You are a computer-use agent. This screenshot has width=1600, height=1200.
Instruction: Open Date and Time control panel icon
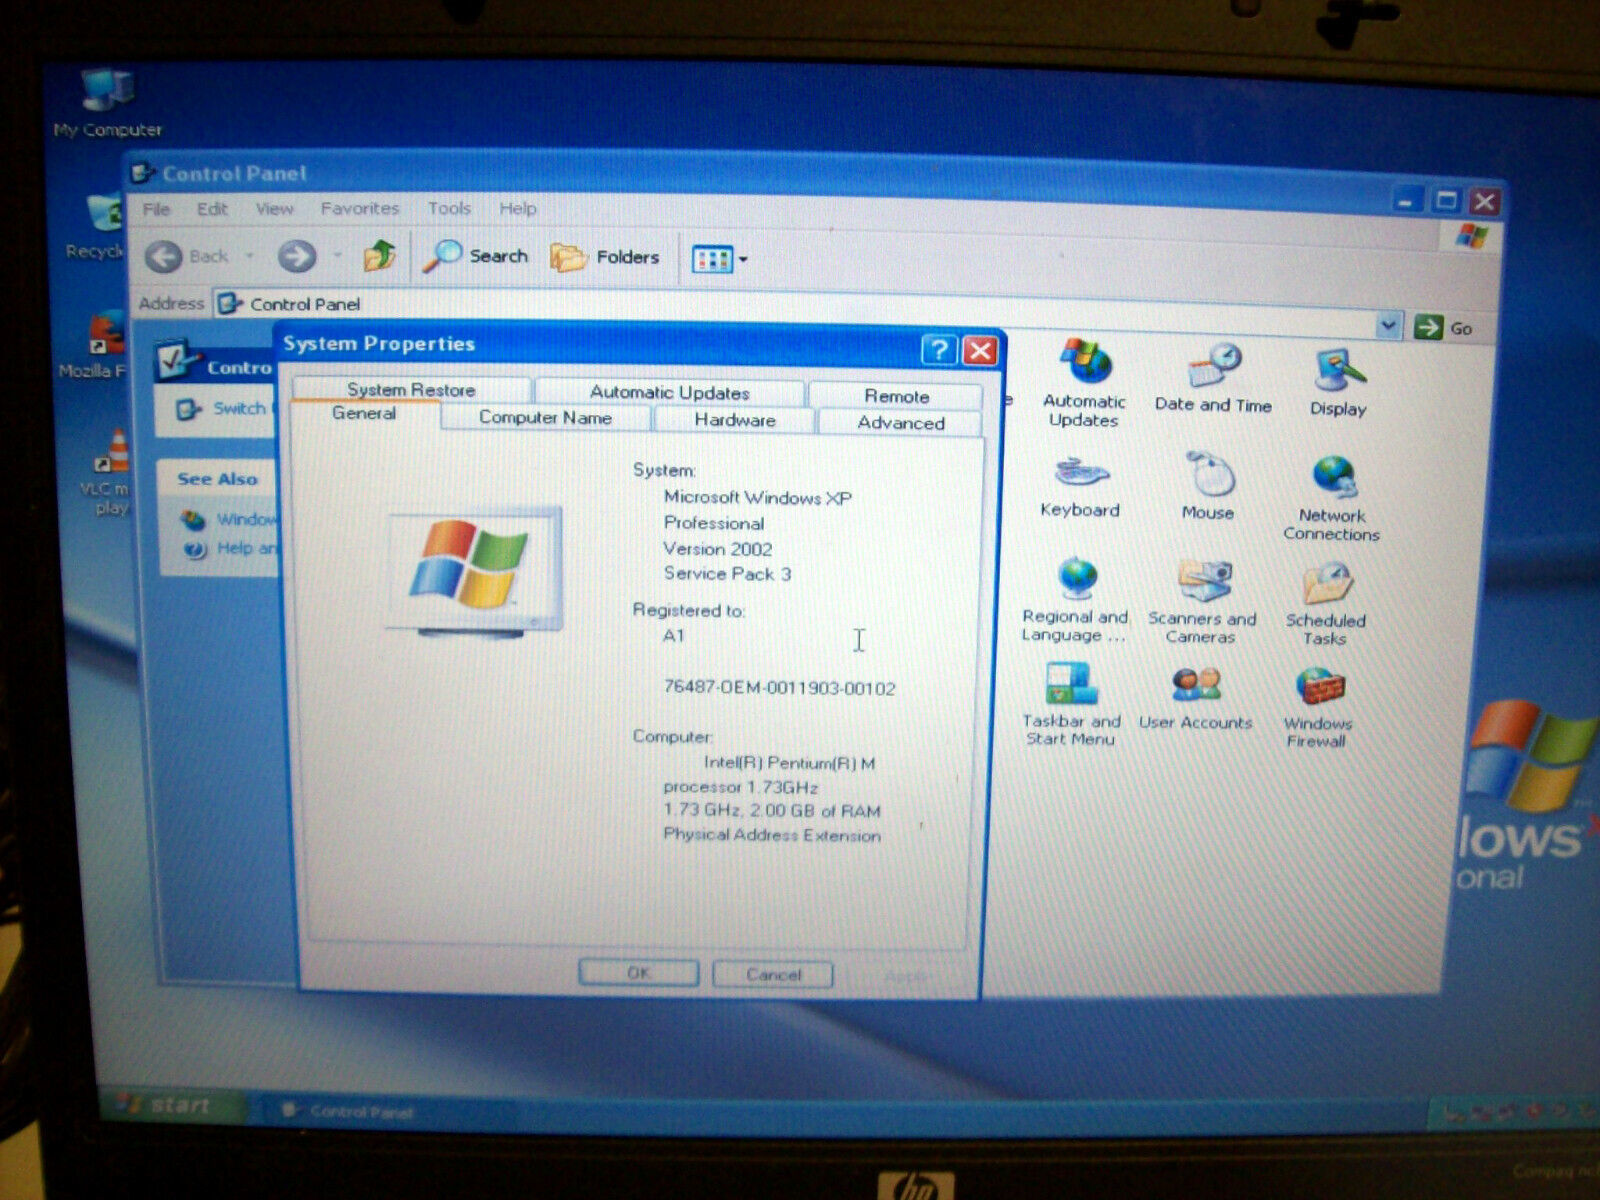pos(1213,378)
